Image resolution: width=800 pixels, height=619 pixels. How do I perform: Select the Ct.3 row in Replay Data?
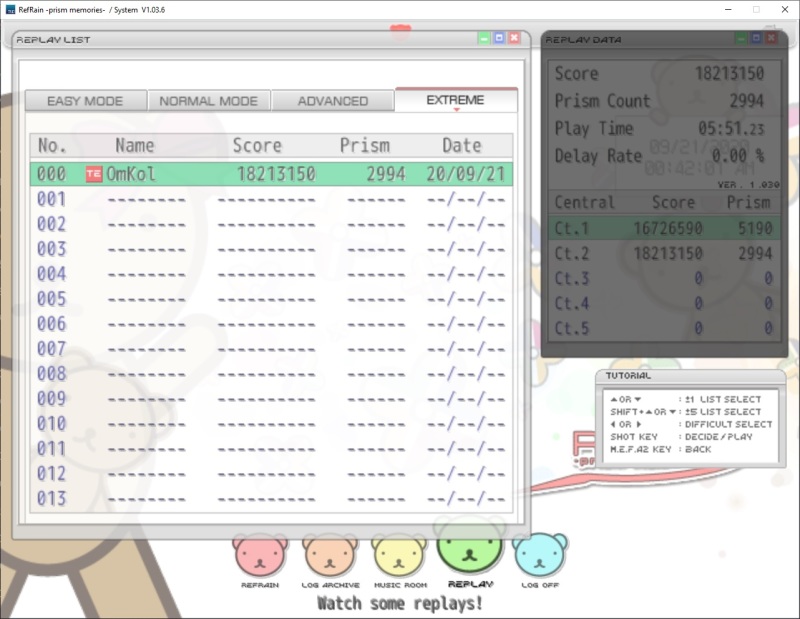pyautogui.click(x=664, y=278)
